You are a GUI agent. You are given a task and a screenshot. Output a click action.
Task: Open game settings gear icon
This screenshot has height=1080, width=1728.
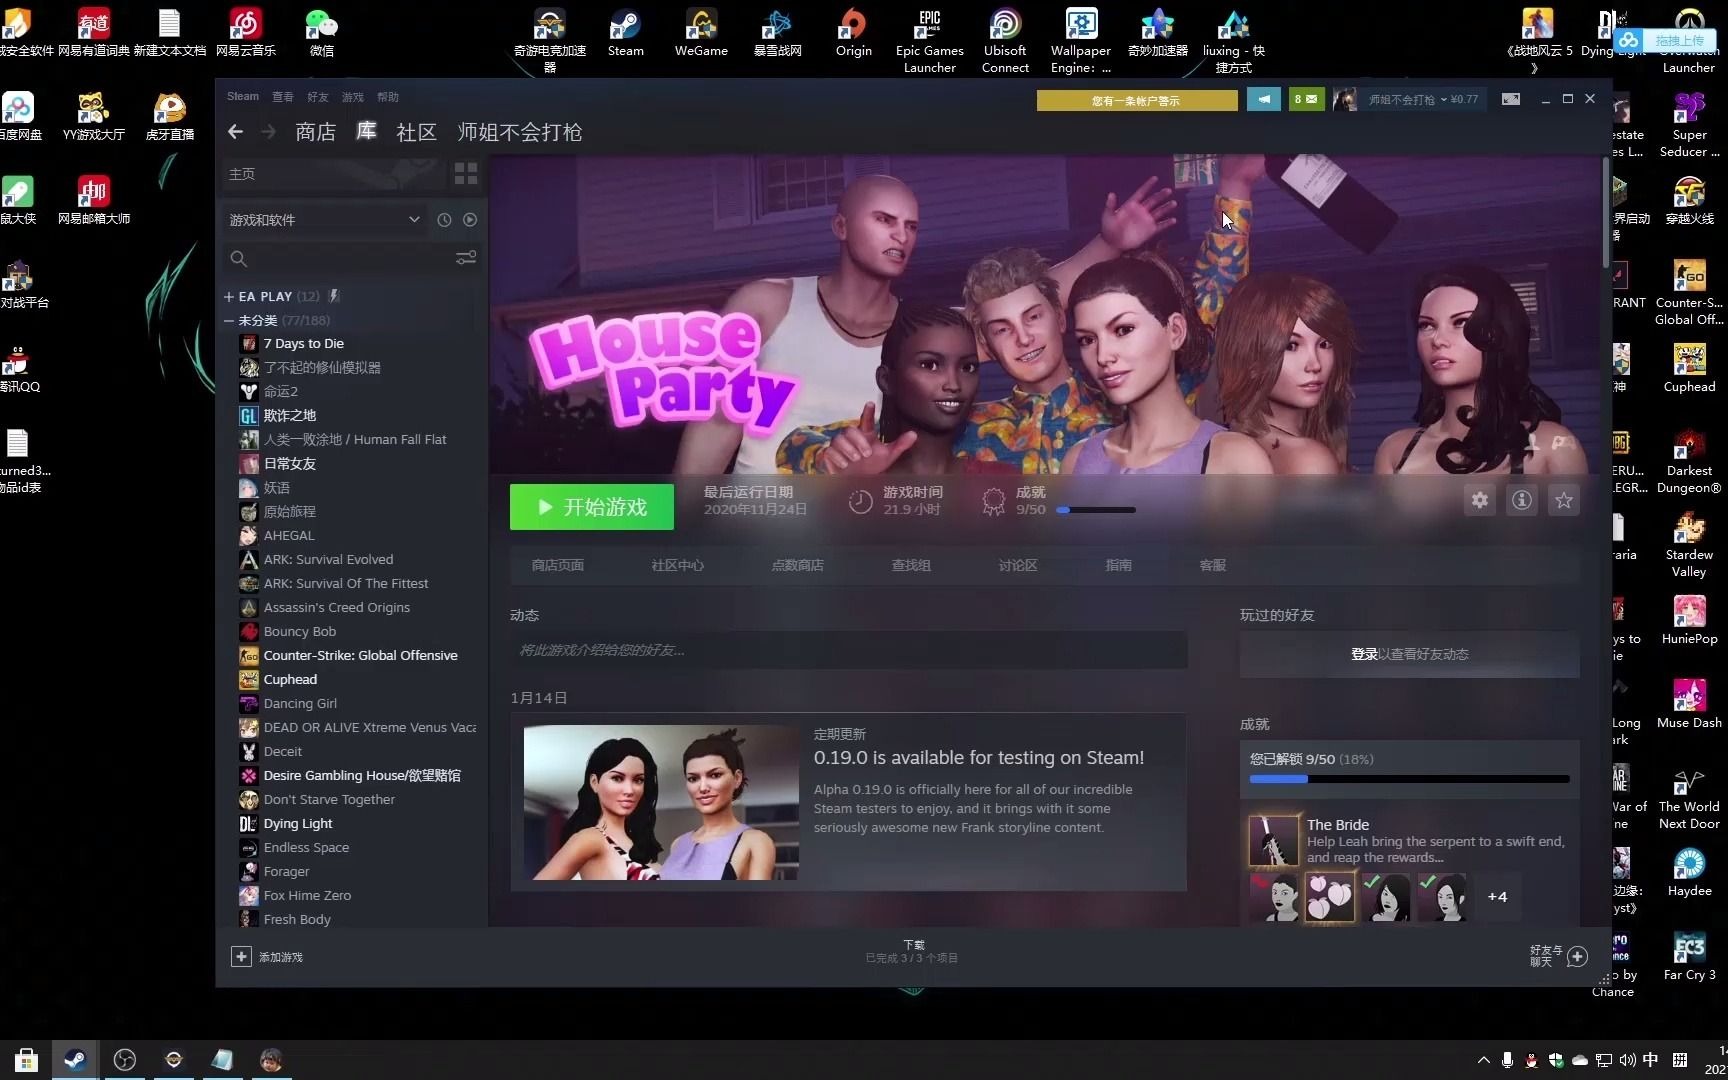(1480, 500)
